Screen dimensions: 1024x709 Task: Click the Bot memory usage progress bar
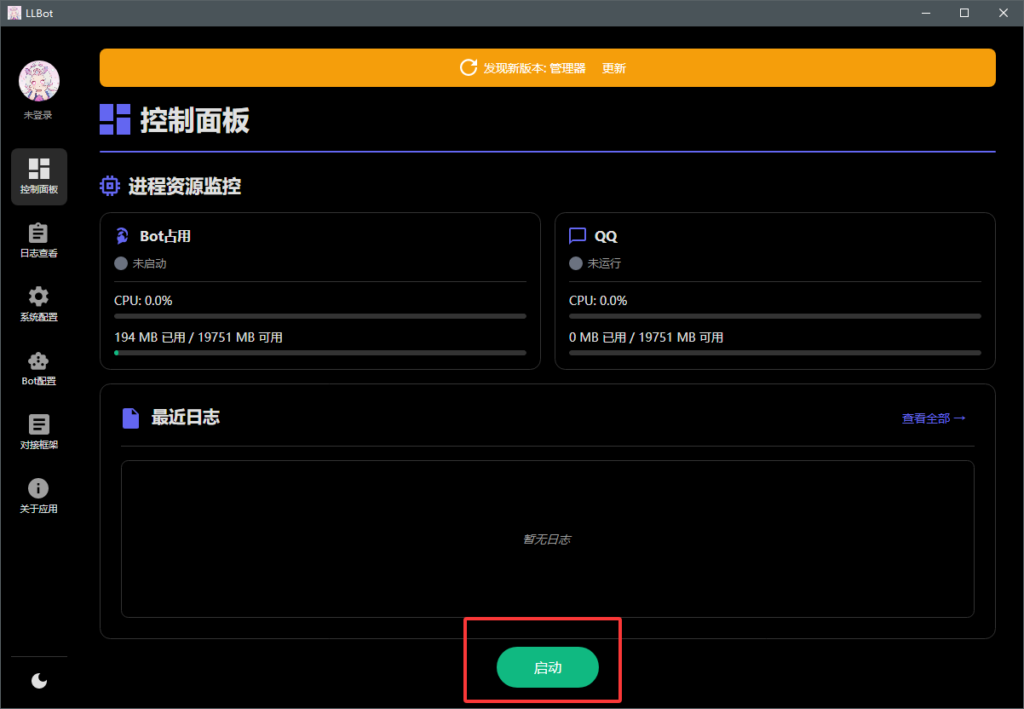(320, 353)
